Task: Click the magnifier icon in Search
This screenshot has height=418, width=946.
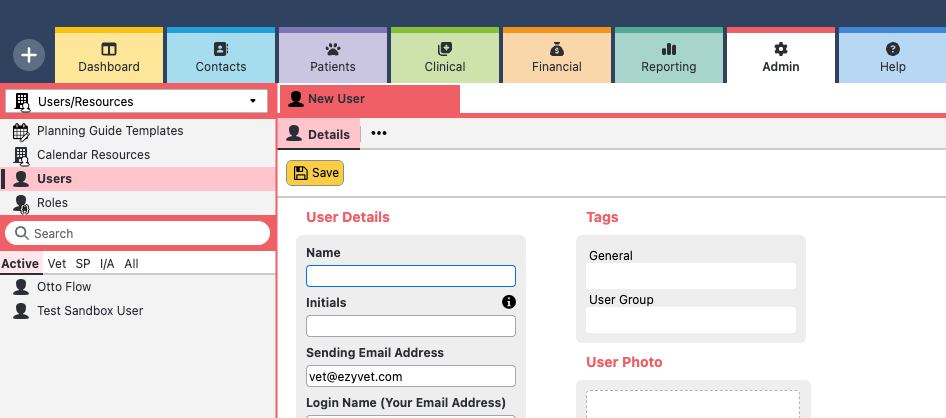Action: 21,233
